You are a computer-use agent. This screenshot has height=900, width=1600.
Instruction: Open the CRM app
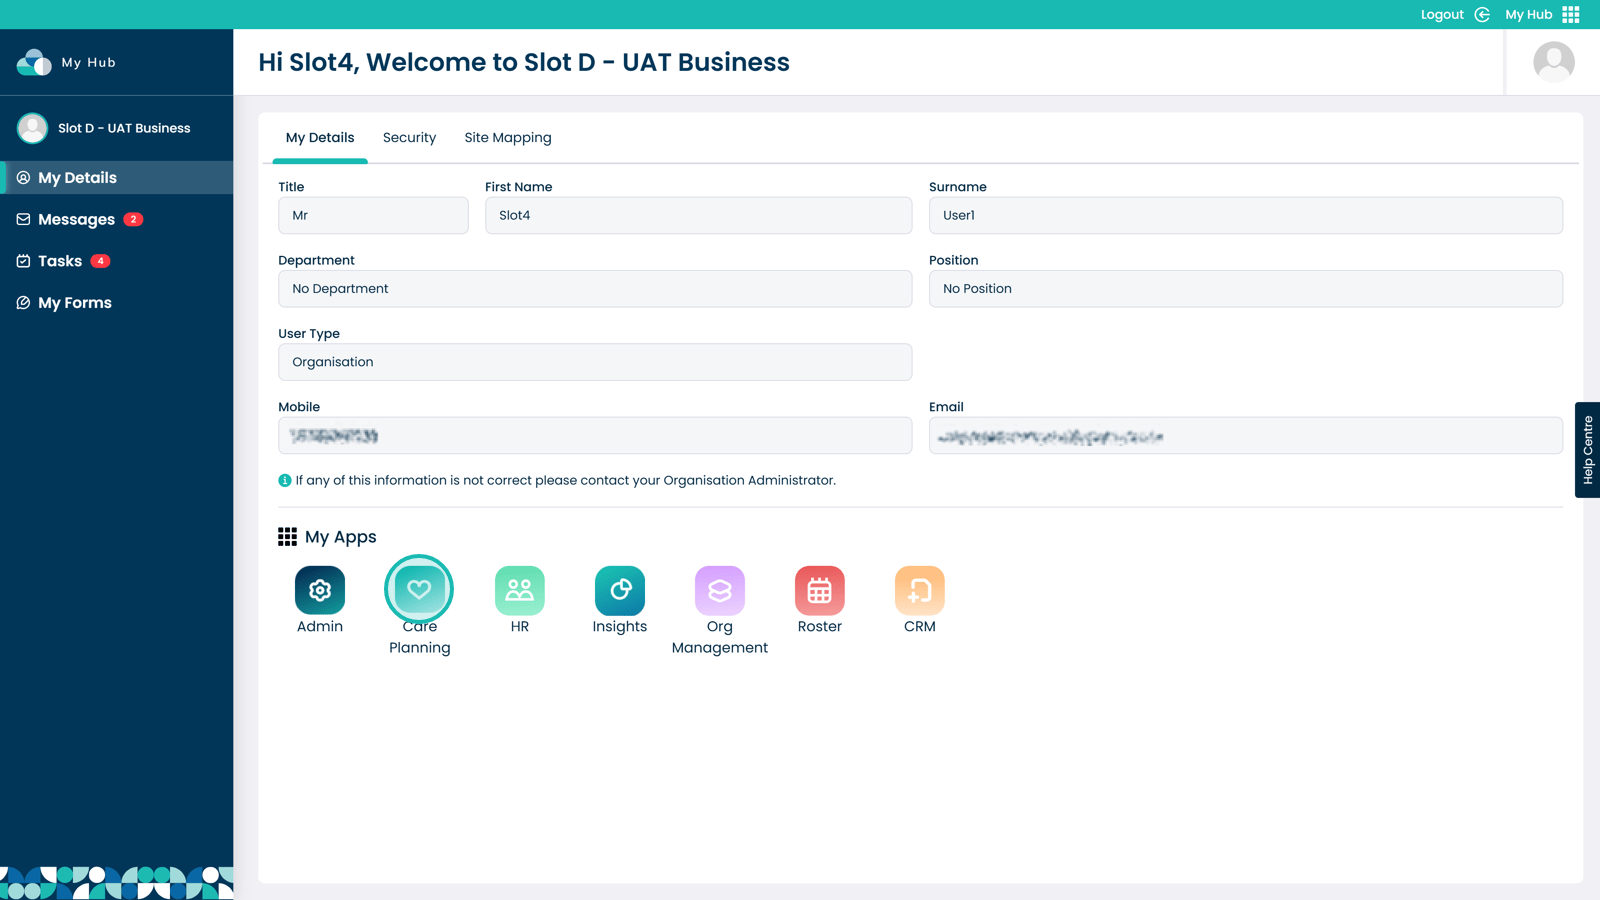[919, 590]
